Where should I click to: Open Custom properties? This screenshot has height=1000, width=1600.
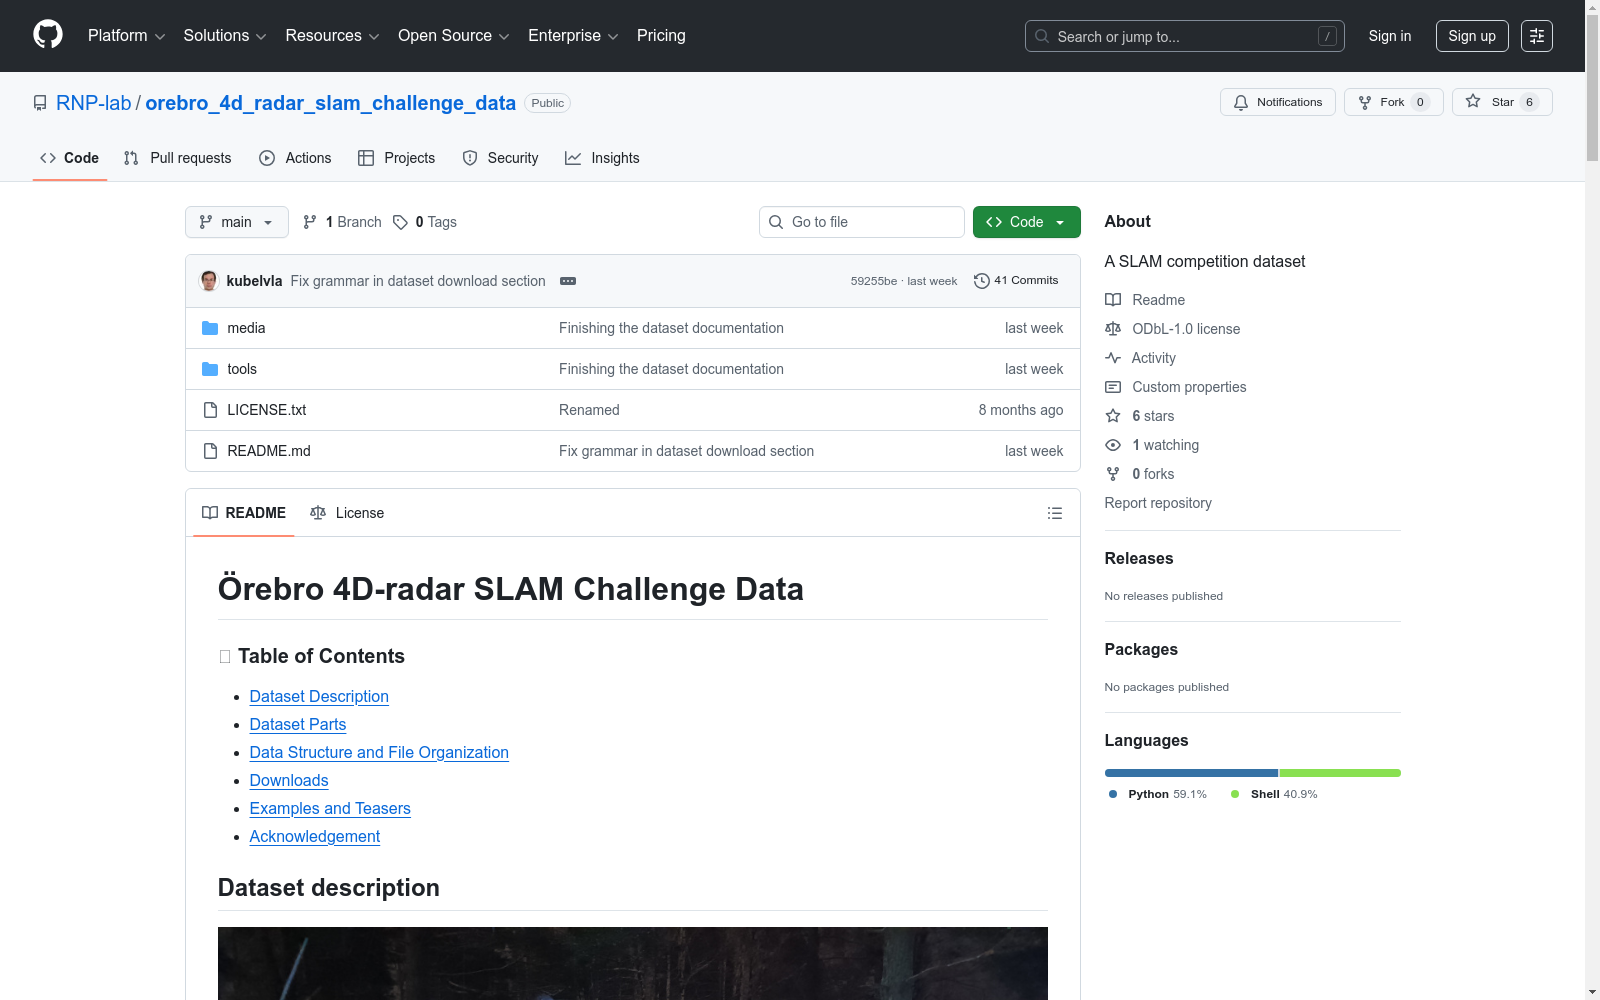1176,387
